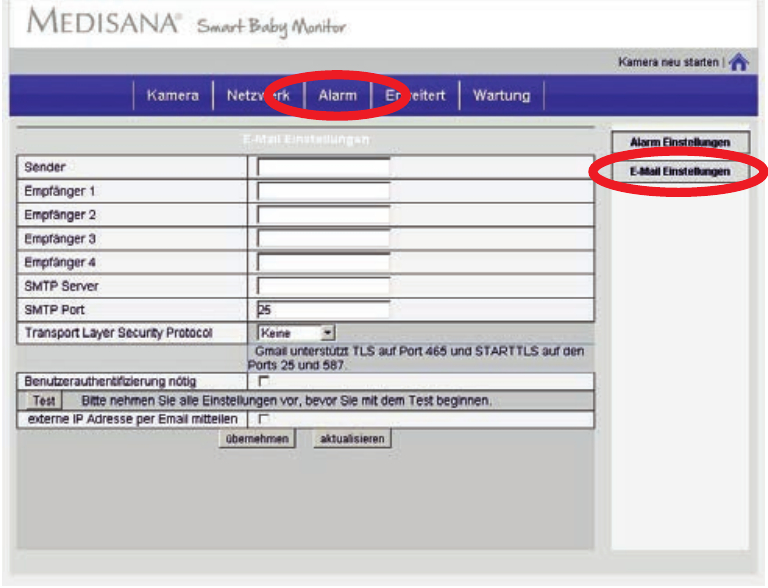Toggle externe IP Adresse per Email checkbox
Screen dimensions: 768x588
tap(264, 419)
